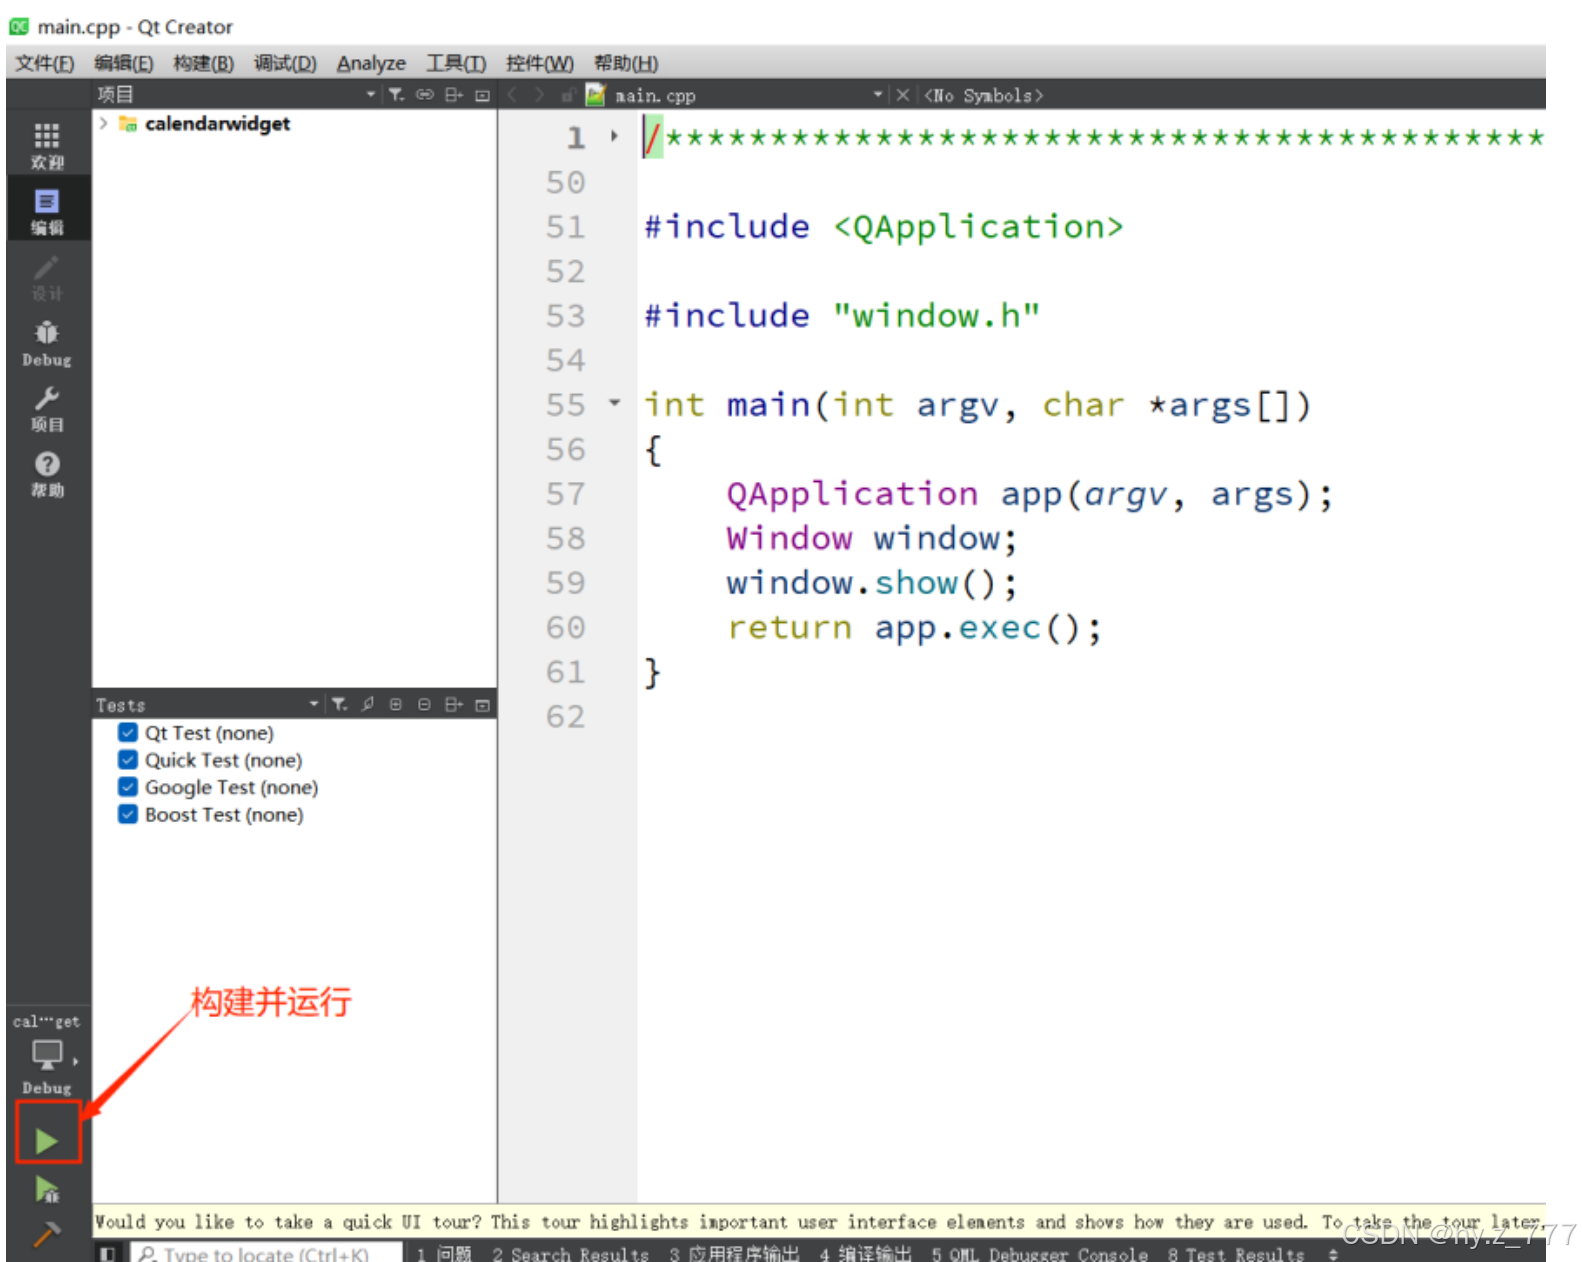Uncheck Boost Test (none)
The image size is (1582, 1262).
(x=128, y=814)
